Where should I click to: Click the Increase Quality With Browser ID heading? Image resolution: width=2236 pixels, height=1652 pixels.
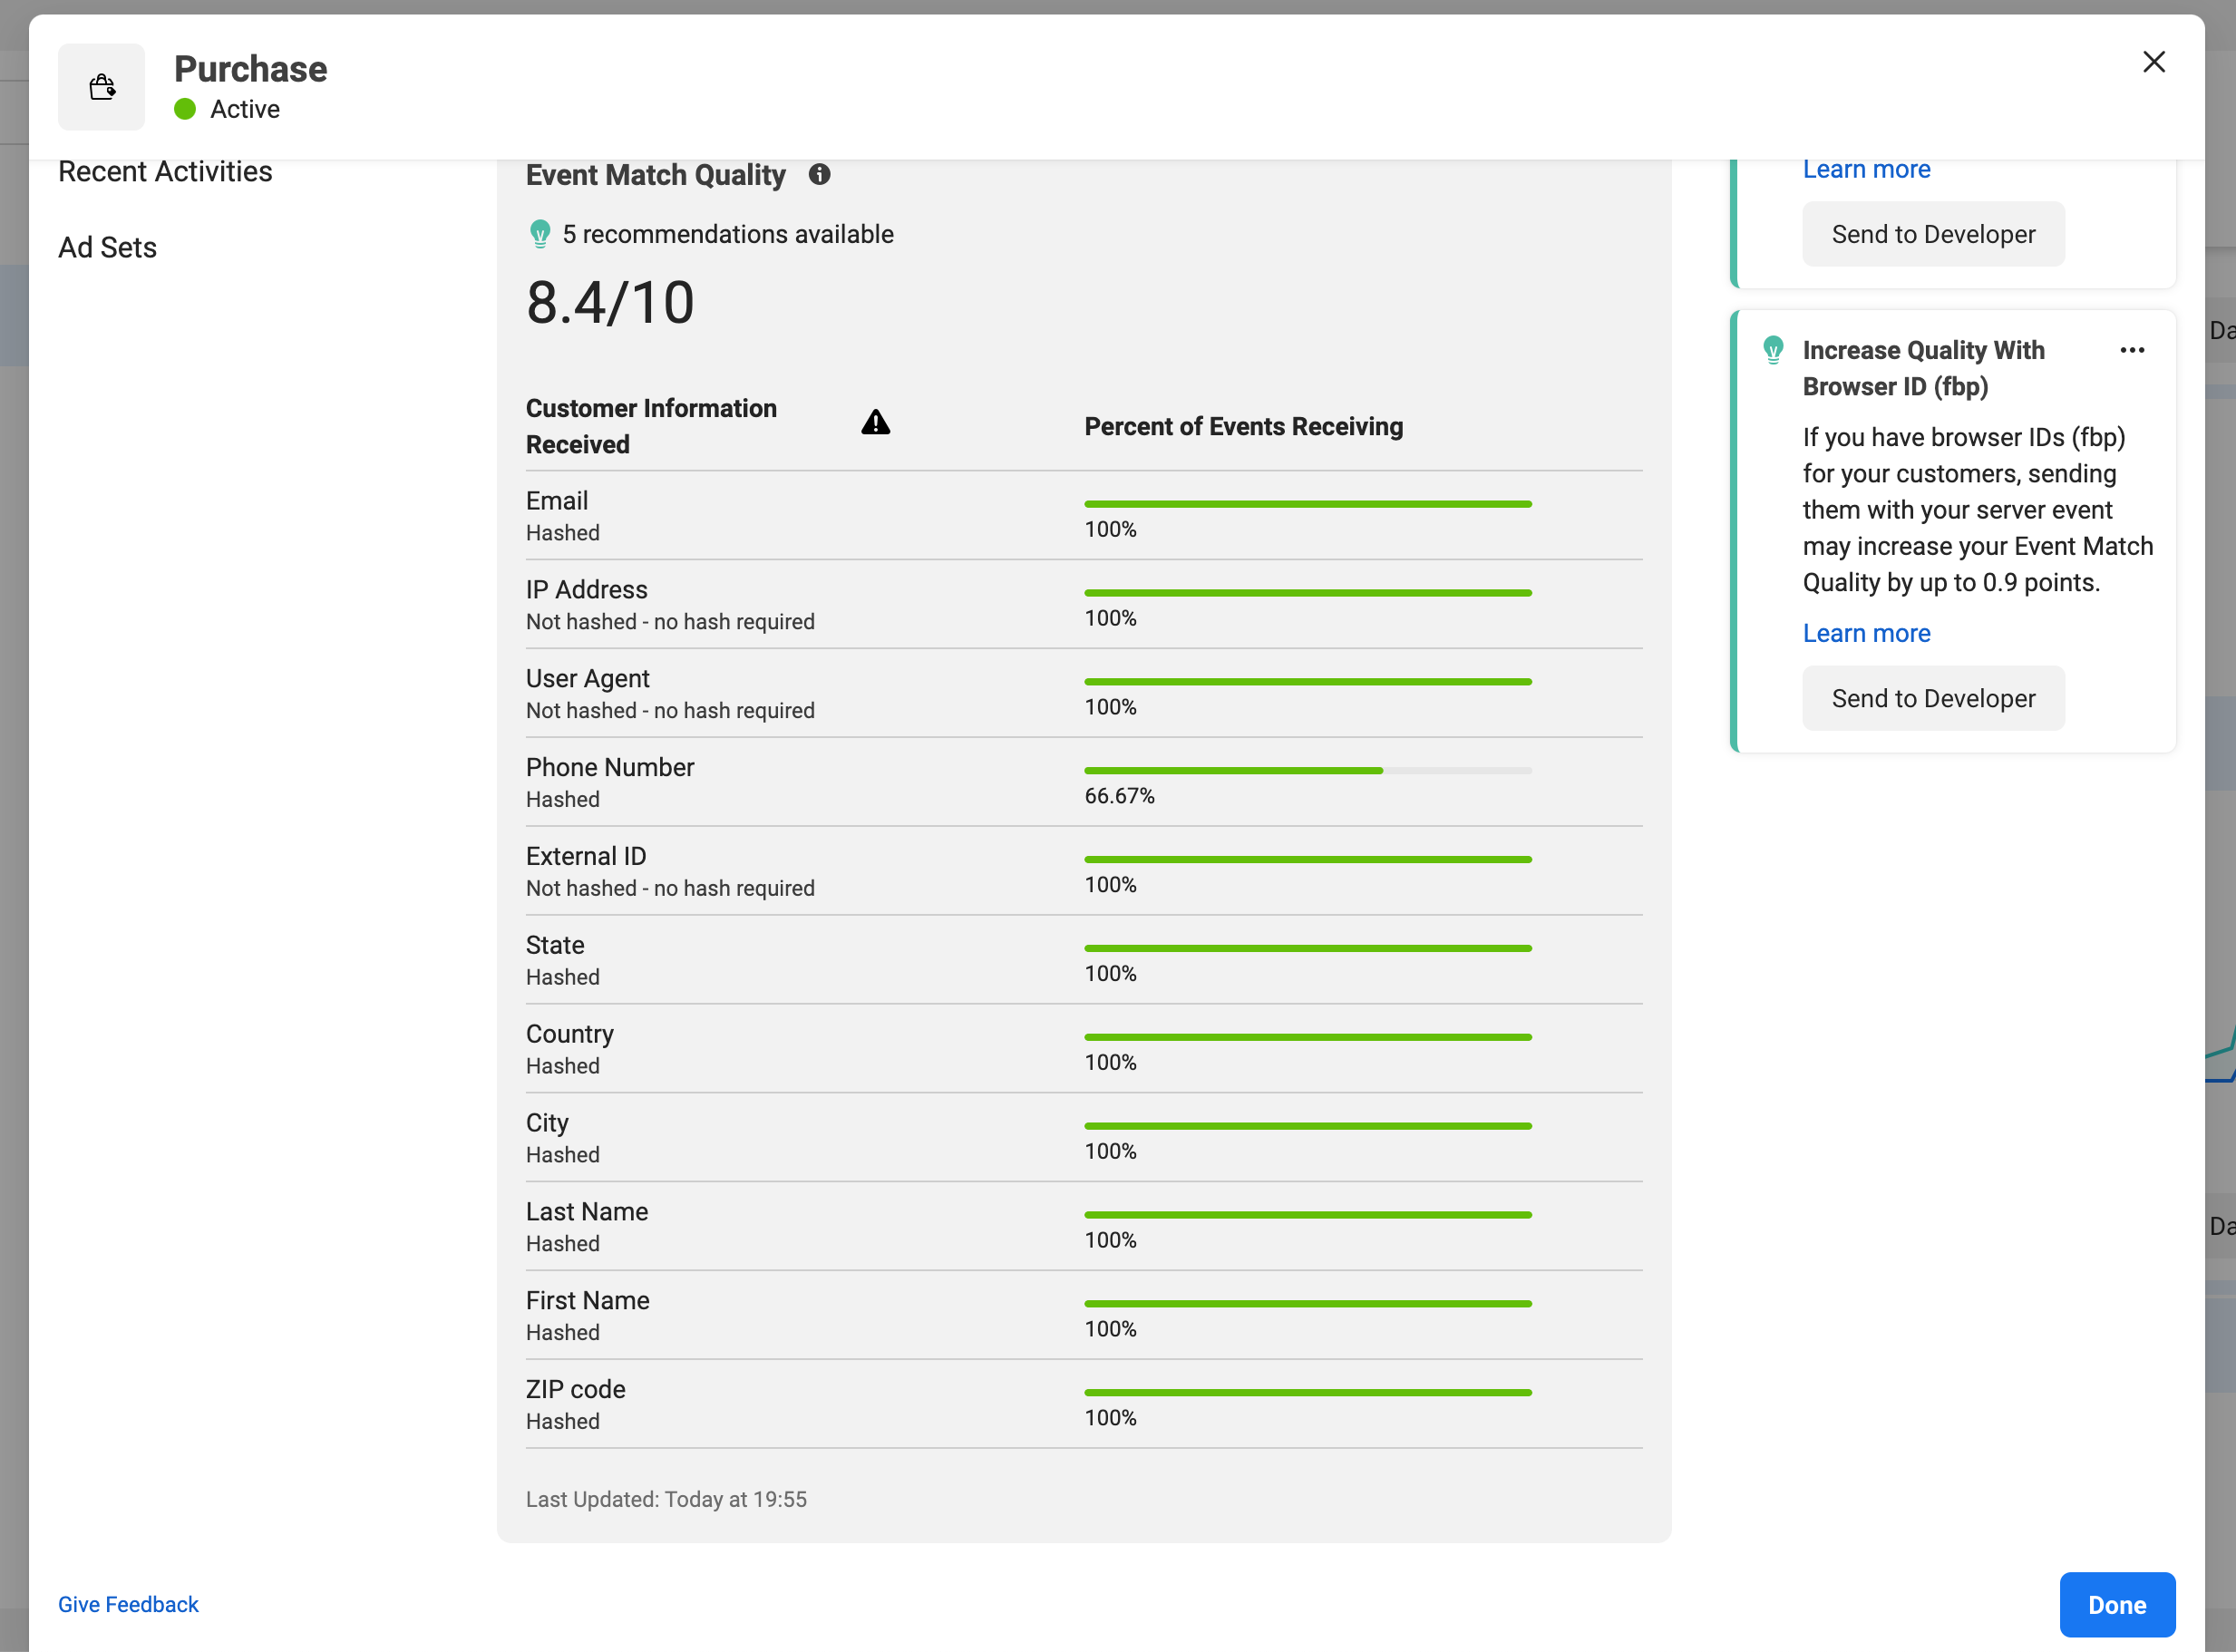[x=1923, y=368]
